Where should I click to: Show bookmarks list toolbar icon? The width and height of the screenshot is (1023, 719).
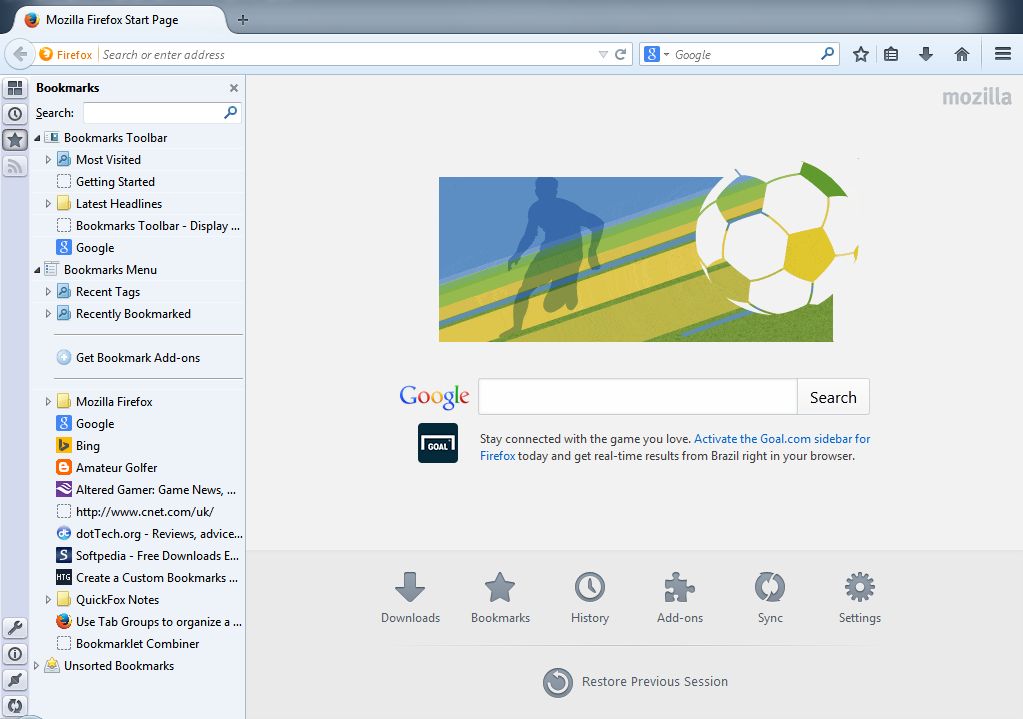[x=891, y=54]
